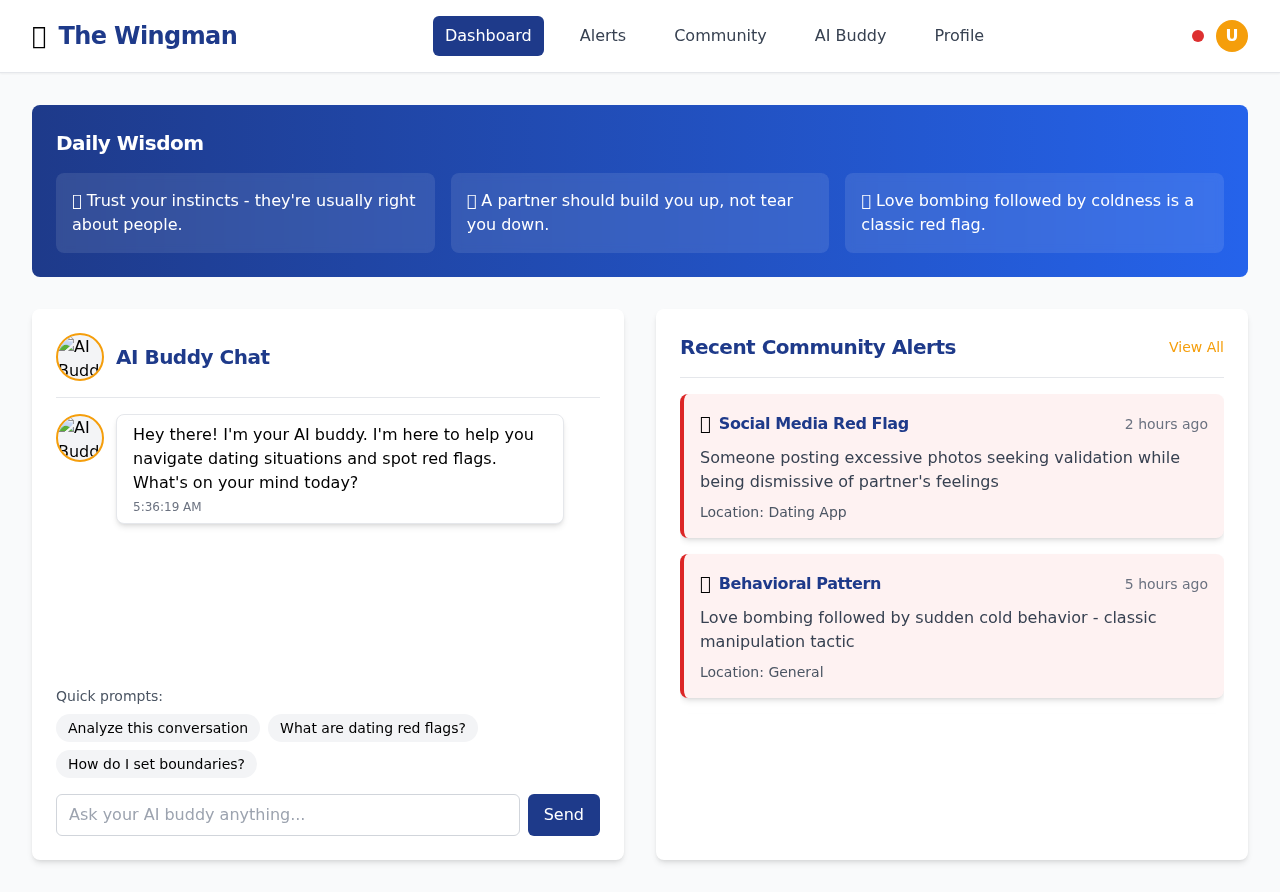Click the Ask your AI buddy input field
The height and width of the screenshot is (892, 1280).
288,814
